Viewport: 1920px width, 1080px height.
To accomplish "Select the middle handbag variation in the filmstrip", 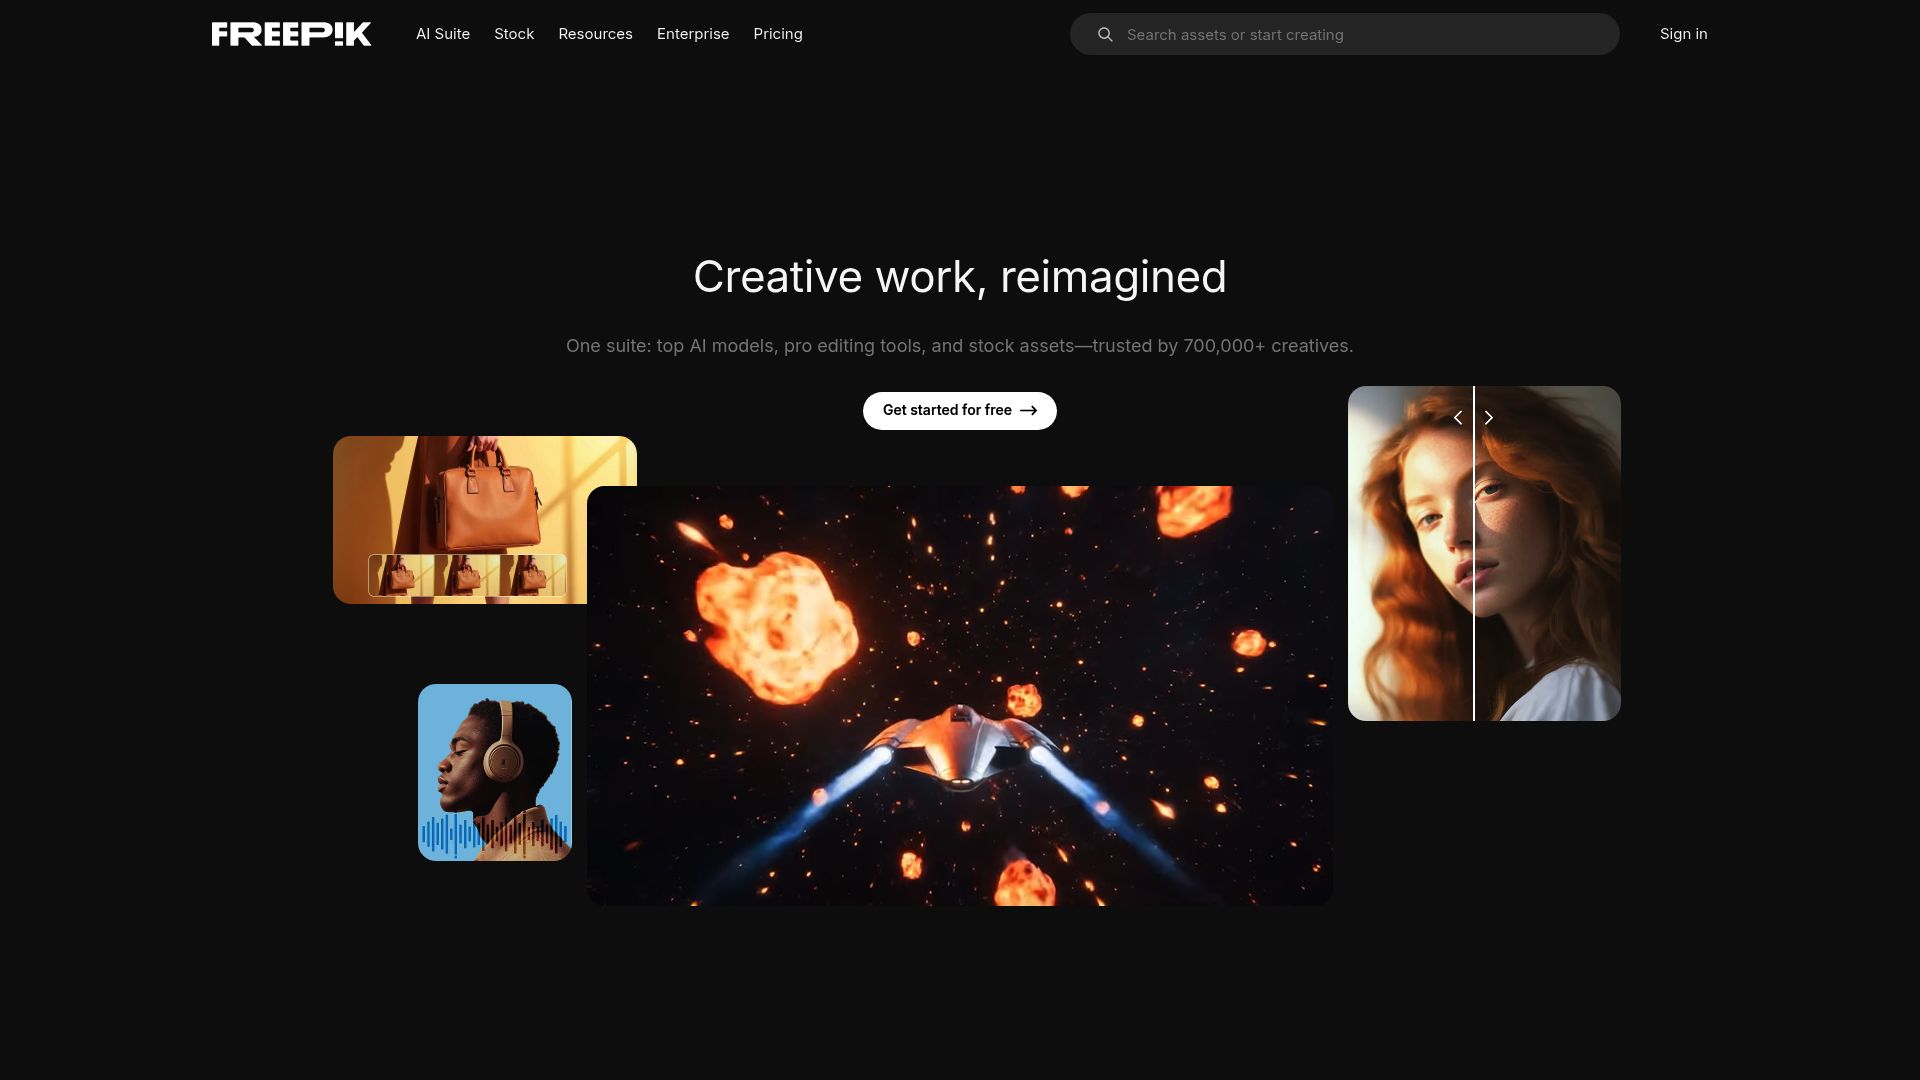I will (x=467, y=575).
